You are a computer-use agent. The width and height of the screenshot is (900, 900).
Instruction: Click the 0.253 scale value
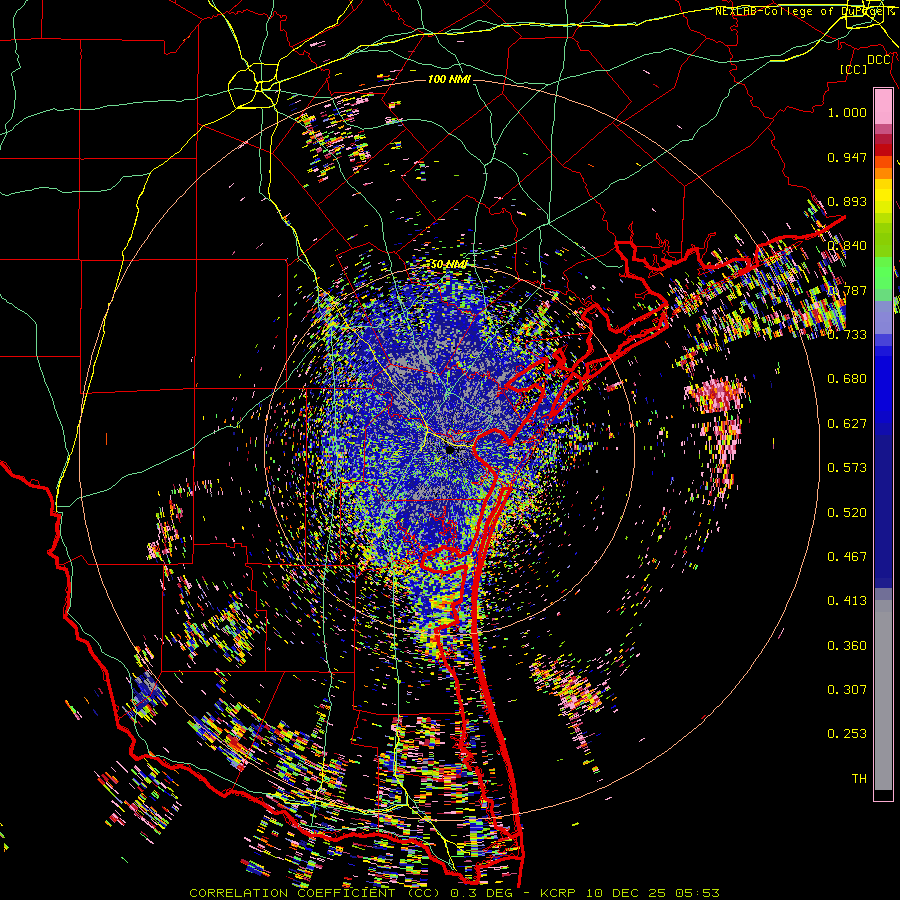click(x=847, y=734)
